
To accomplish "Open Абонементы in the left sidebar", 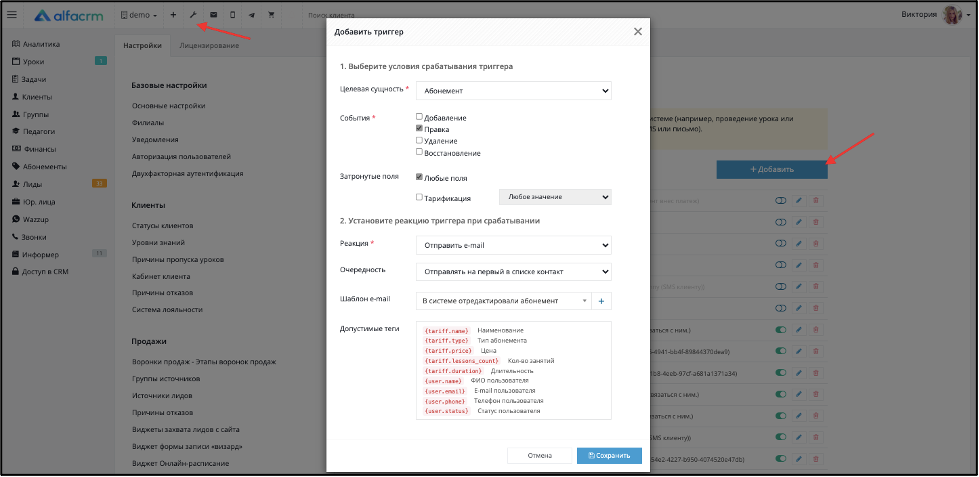I will (x=45, y=167).
